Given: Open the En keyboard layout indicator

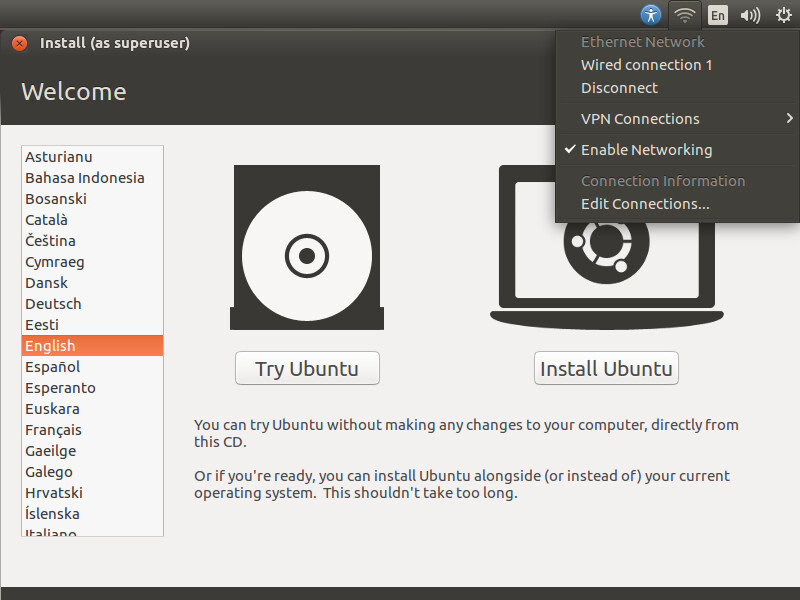Looking at the screenshot, I should 717,15.
